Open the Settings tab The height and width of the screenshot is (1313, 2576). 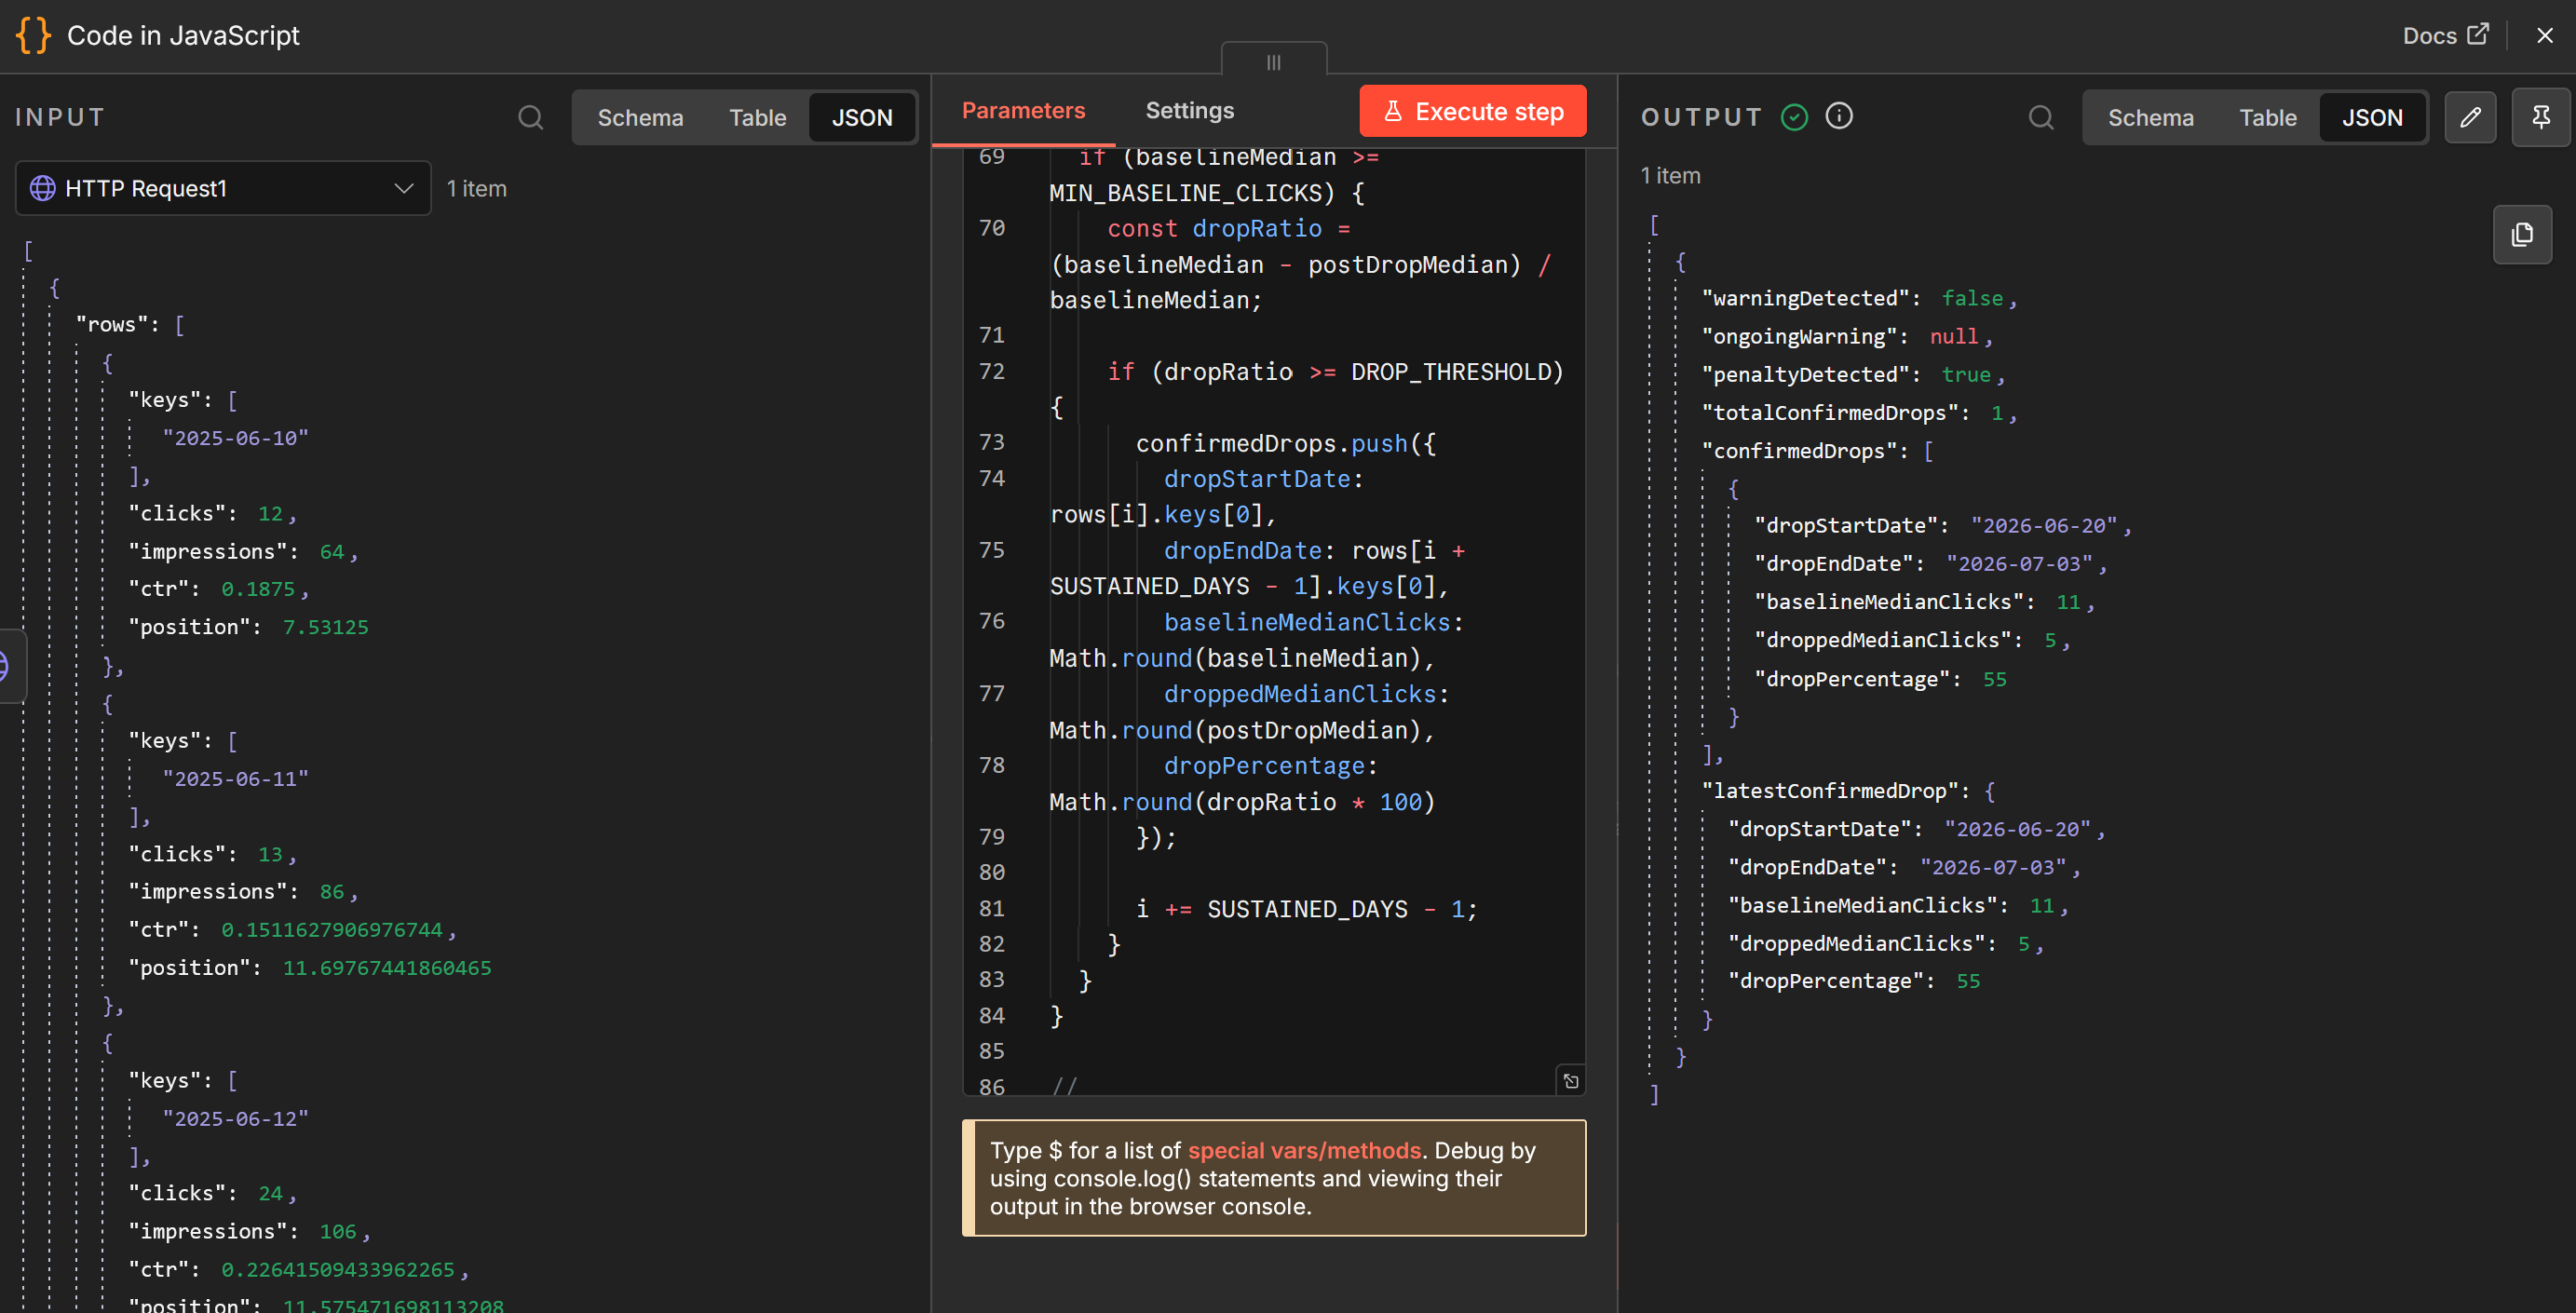click(1190, 110)
